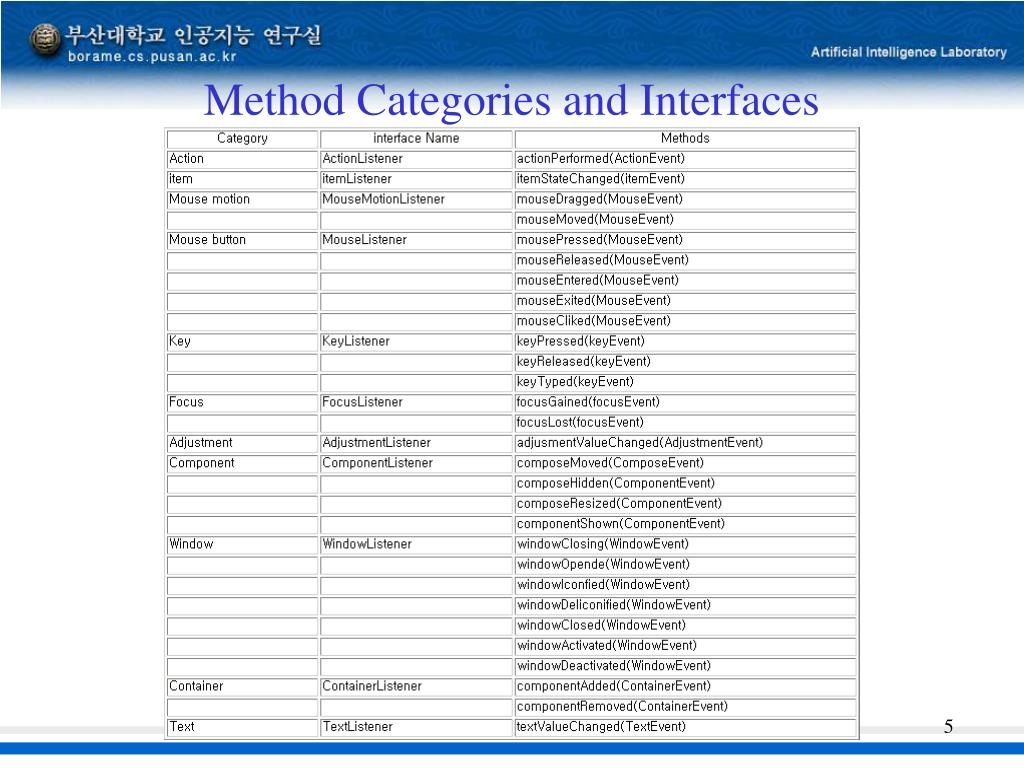
Task: Select the MouseListener cell
Action: (416, 240)
